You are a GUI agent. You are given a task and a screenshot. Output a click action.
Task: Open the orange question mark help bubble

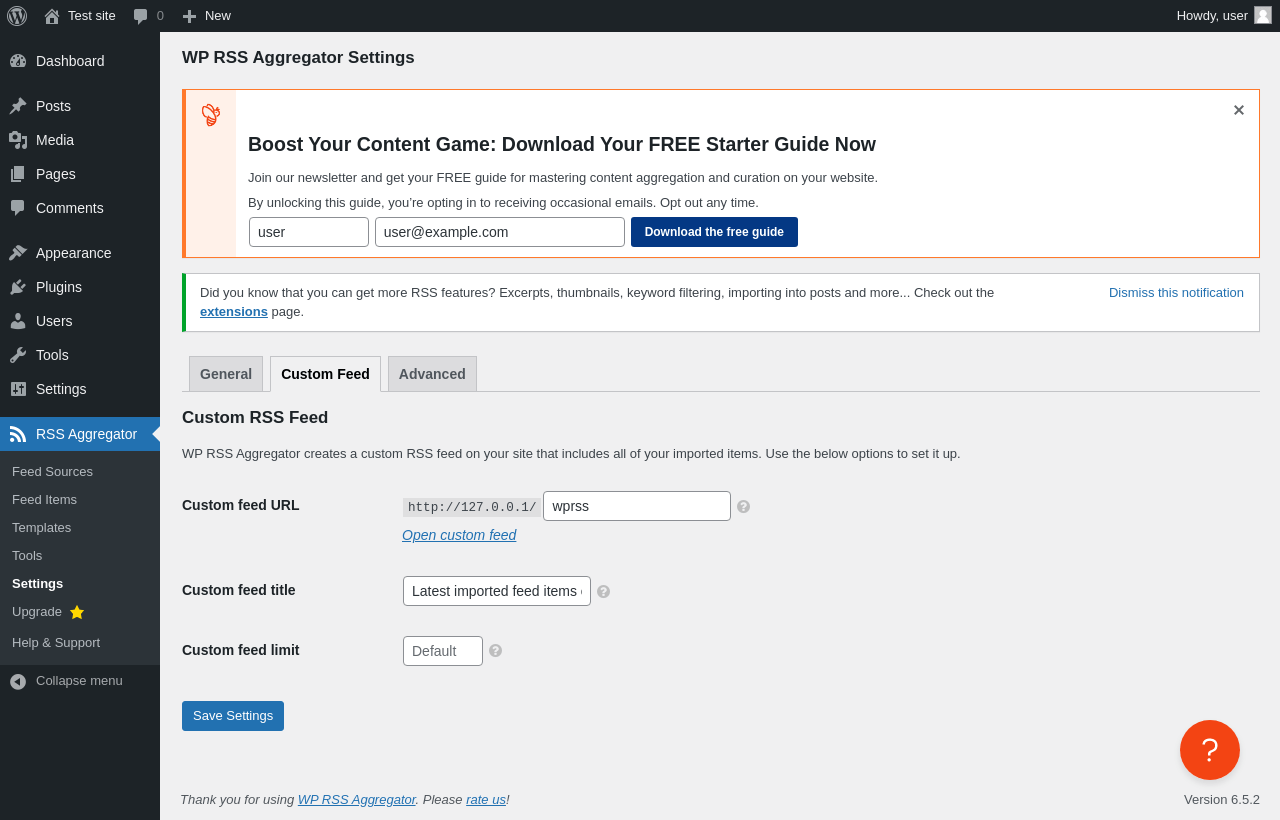click(1210, 750)
